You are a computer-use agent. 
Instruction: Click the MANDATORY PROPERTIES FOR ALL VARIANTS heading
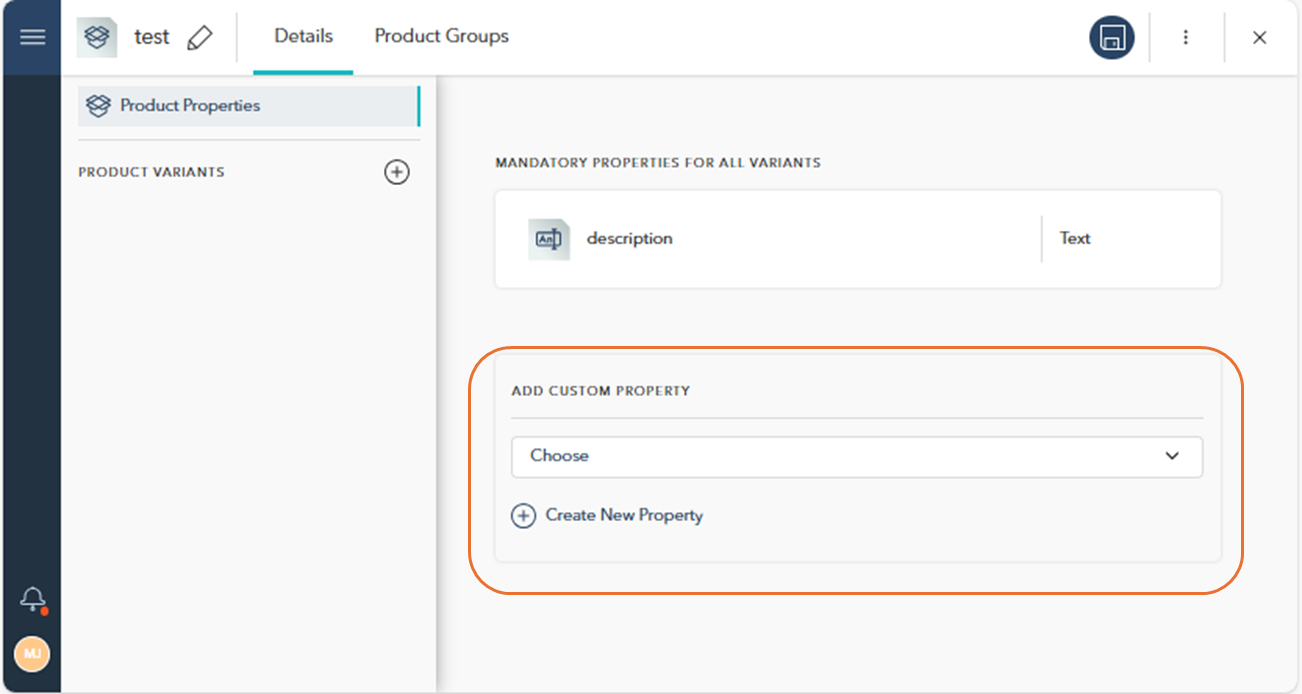(x=658, y=163)
